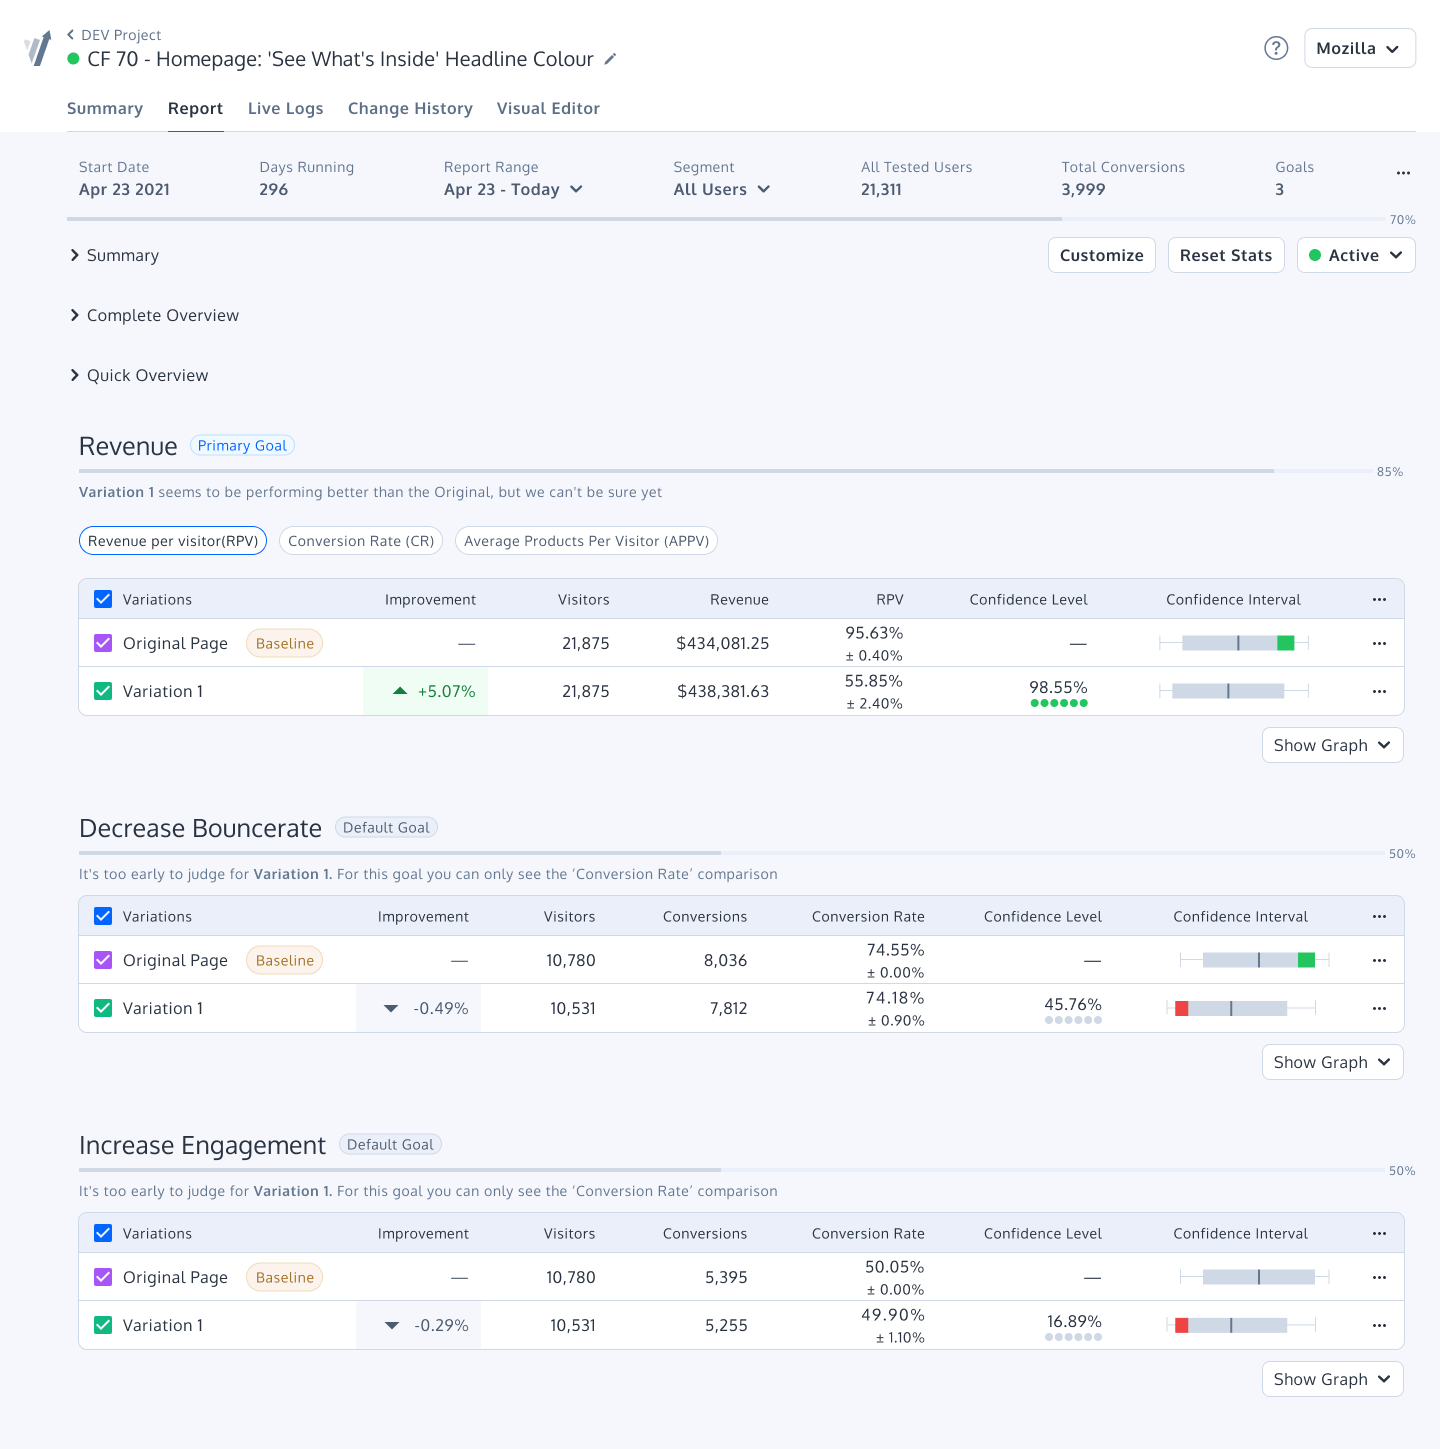This screenshot has height=1449, width=1440.
Task: Click the app logo in top-left corner
Action: coord(38,48)
